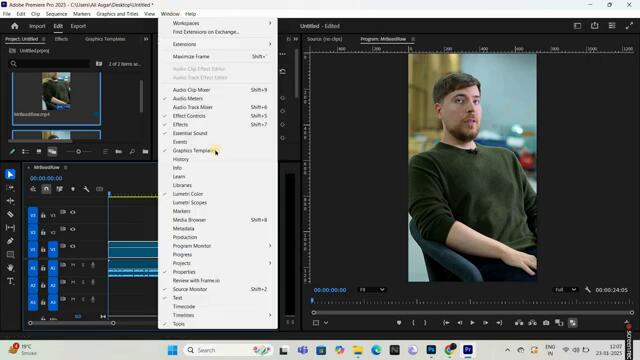Click Export Frame camera icon
The width and height of the screenshot is (640, 360).
[546, 322]
